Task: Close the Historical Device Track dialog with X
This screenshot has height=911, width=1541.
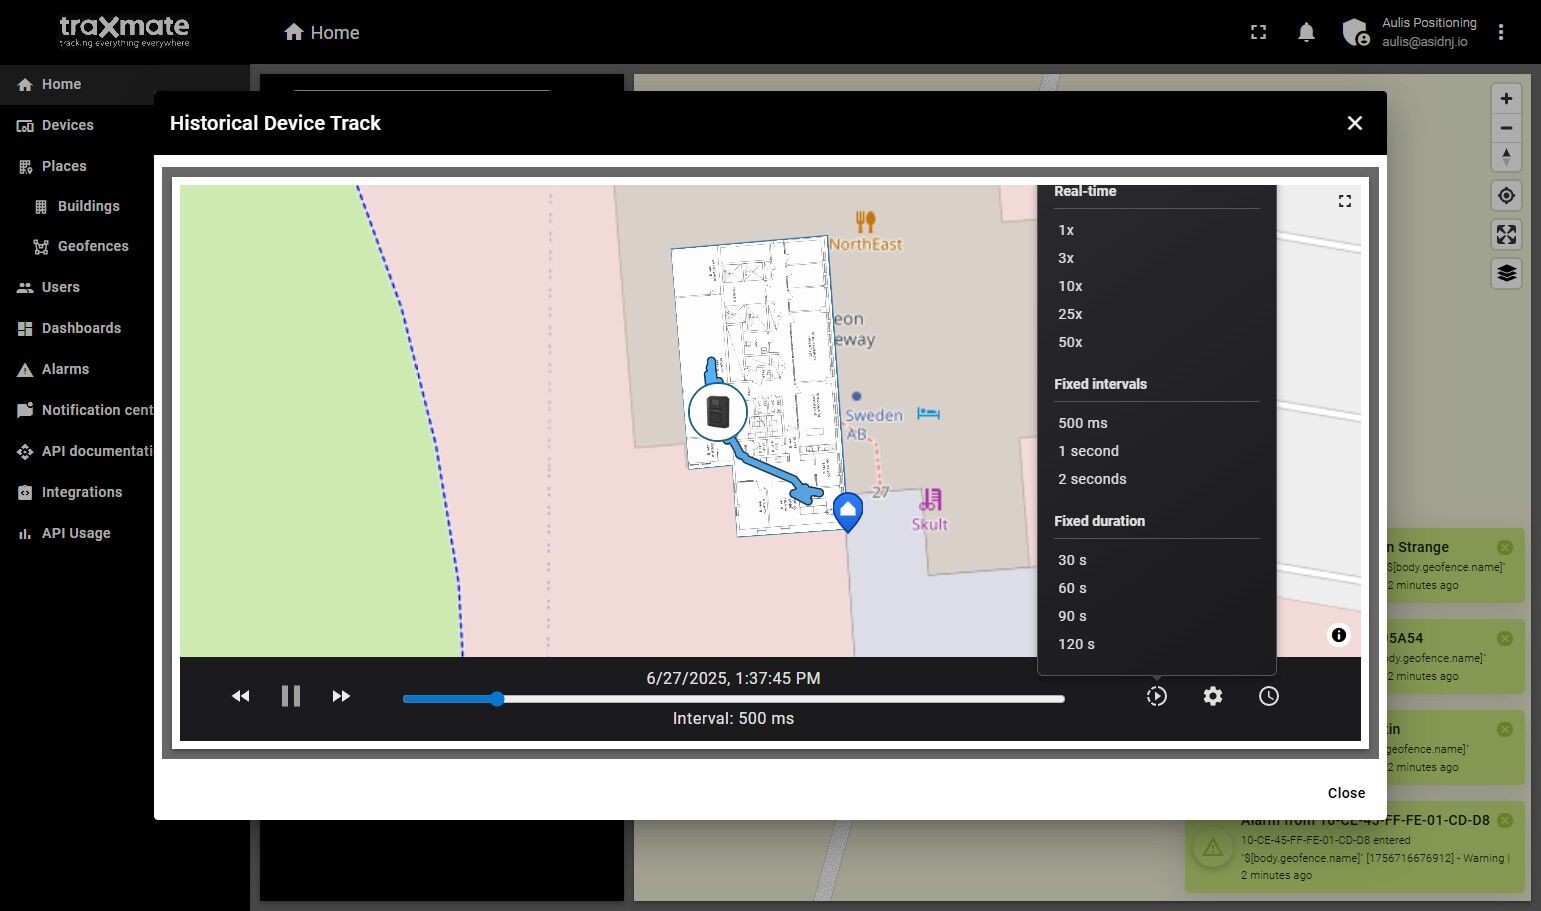Action: 1355,123
